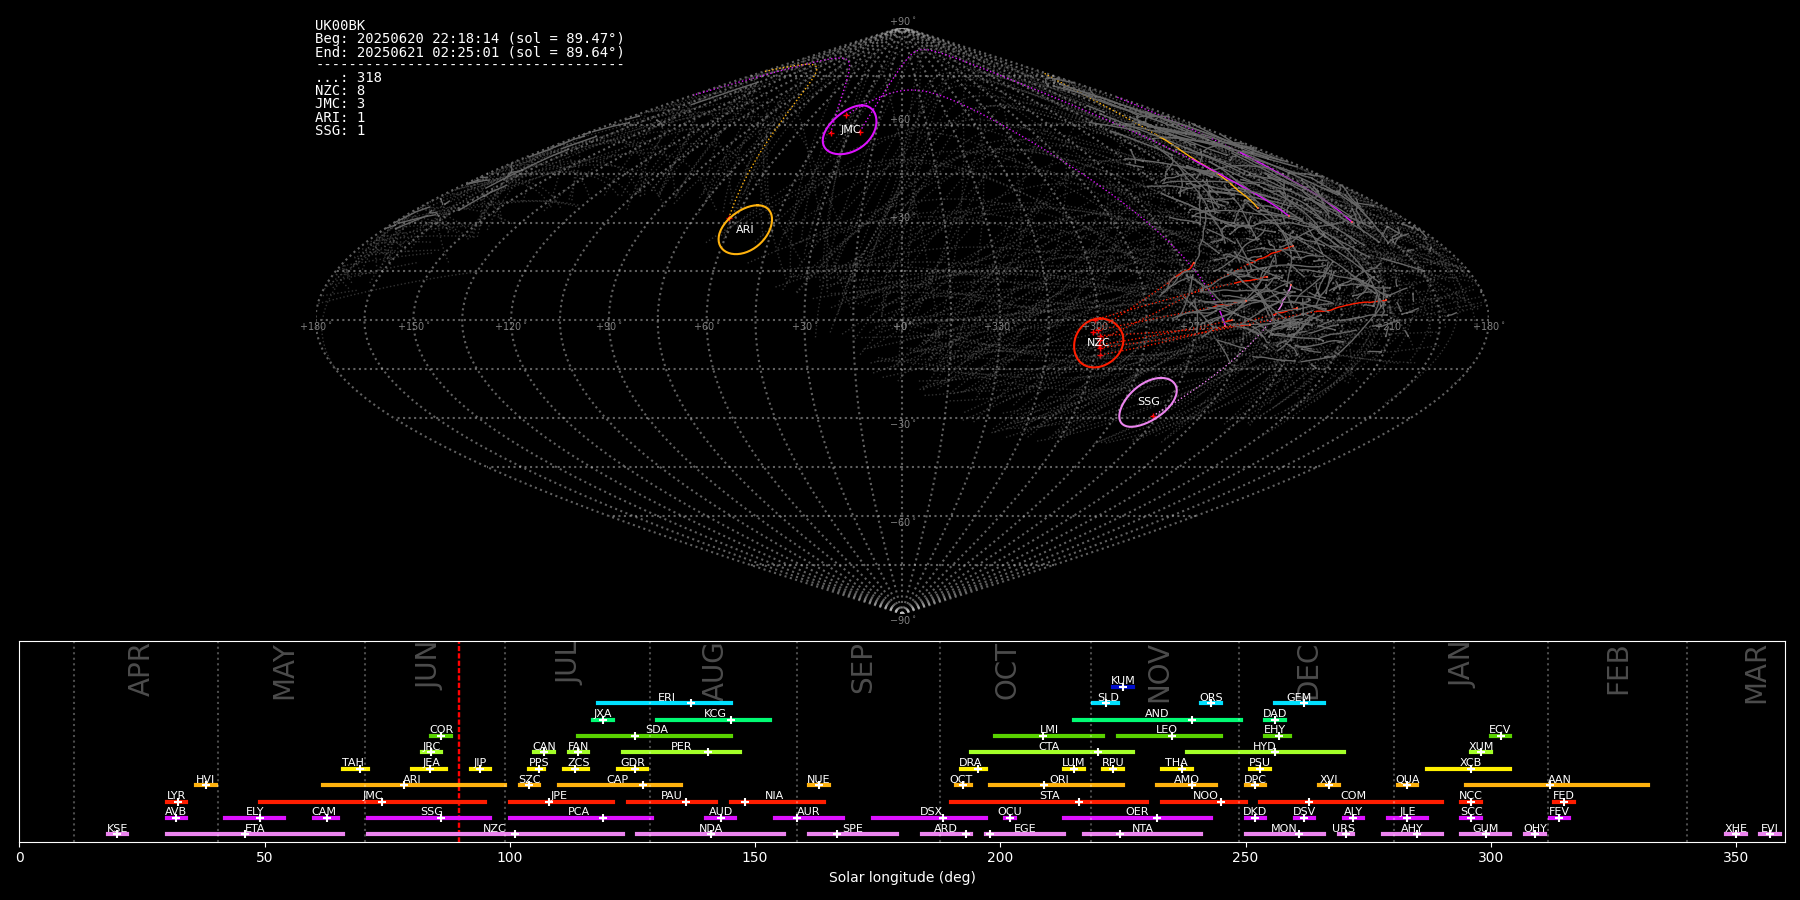Screen dimensions: 1800x900
Task: Select the station code text 'UK00BK'
Action: click(x=340, y=26)
